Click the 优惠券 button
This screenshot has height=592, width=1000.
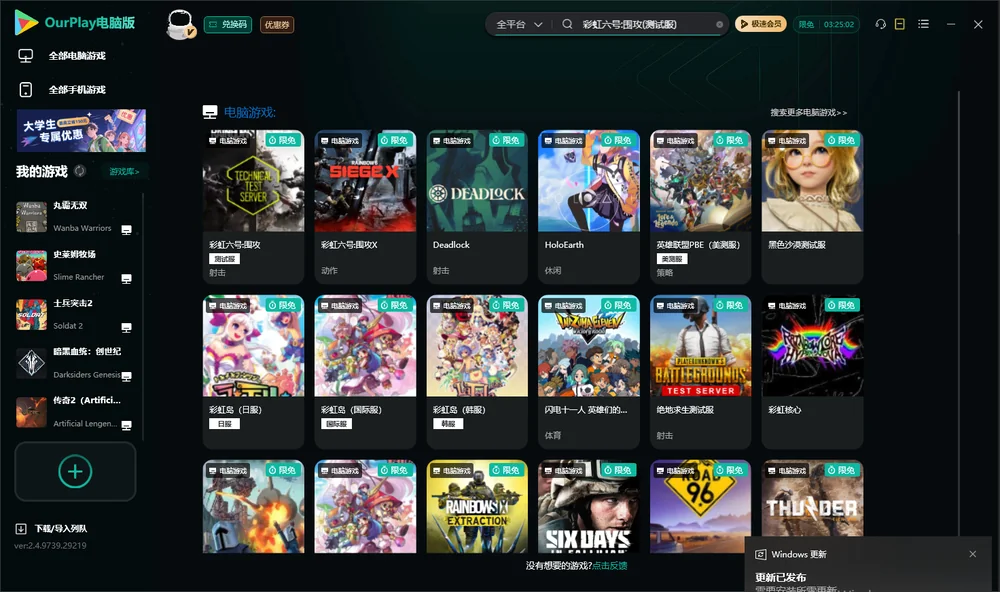pos(277,25)
